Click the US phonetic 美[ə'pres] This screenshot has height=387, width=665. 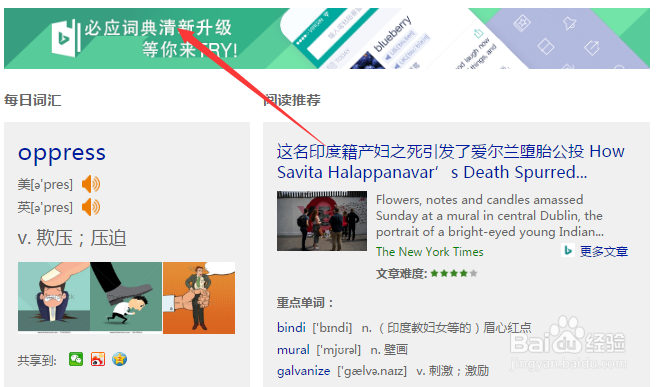(45, 185)
